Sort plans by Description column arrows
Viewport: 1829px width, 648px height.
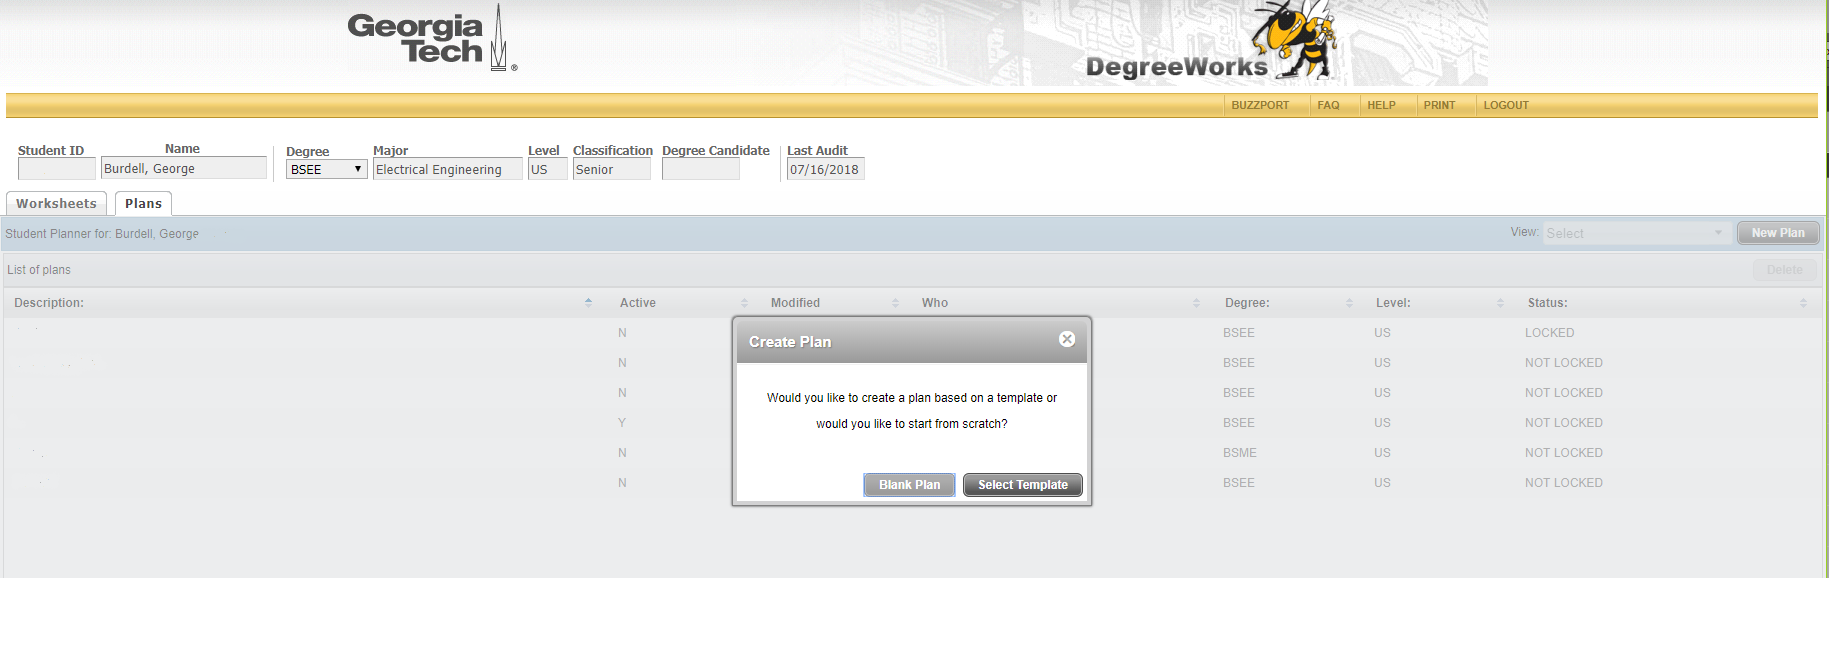[x=588, y=303]
